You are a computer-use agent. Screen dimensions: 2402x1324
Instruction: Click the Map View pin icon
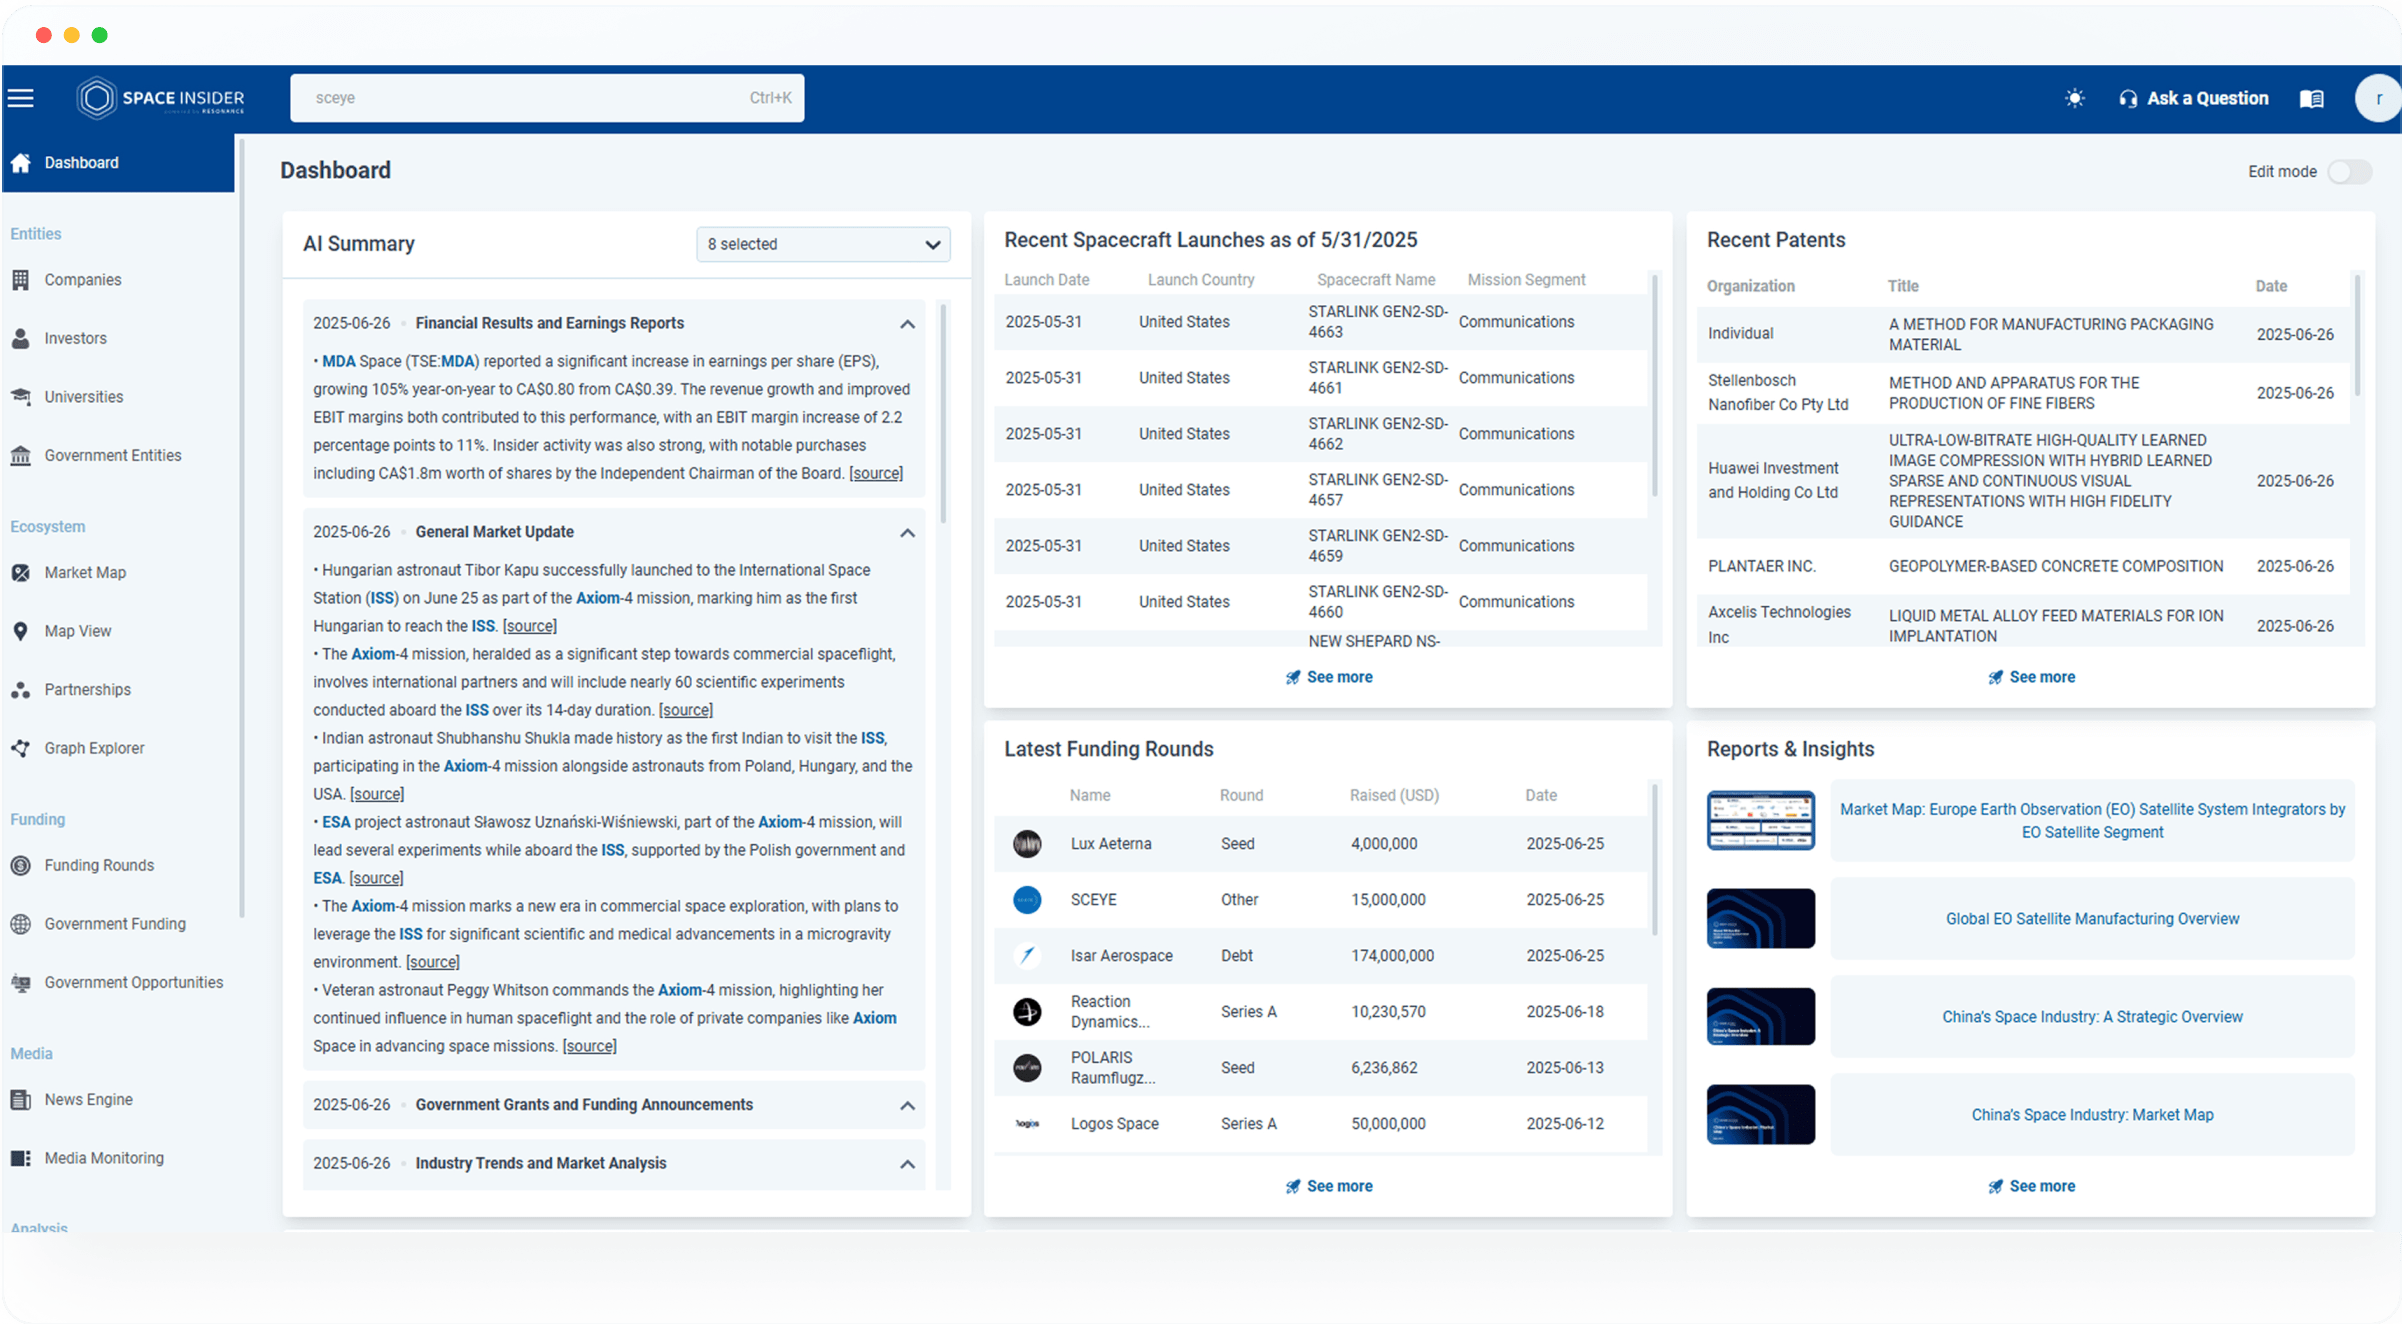pyautogui.click(x=21, y=631)
